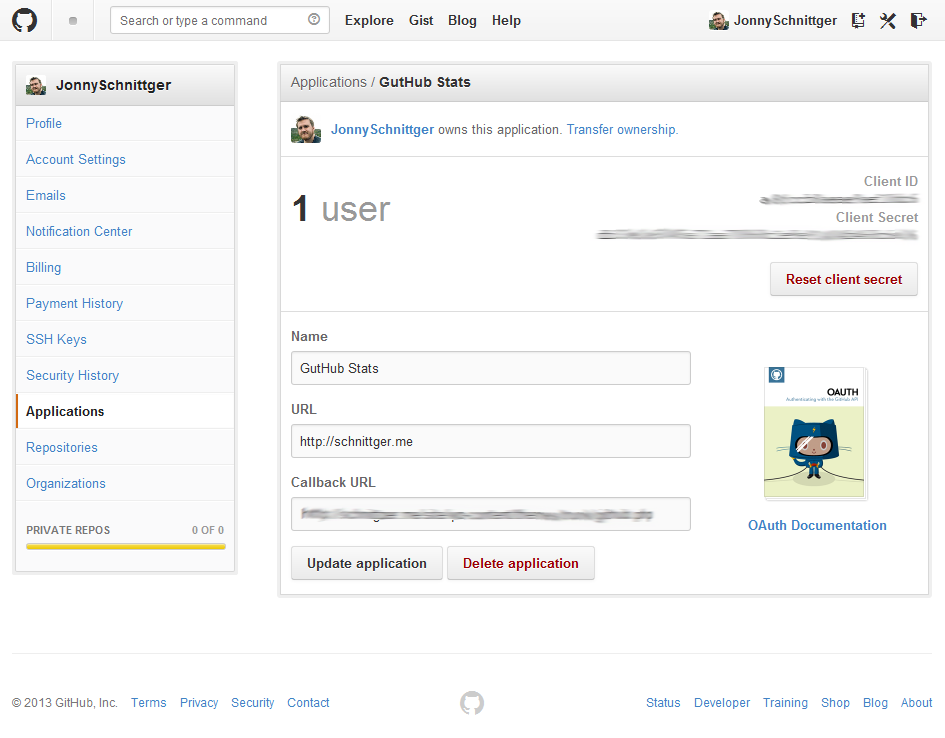Click the private repos usage bar
Viewport: 945px width, 738px height.
125,546
